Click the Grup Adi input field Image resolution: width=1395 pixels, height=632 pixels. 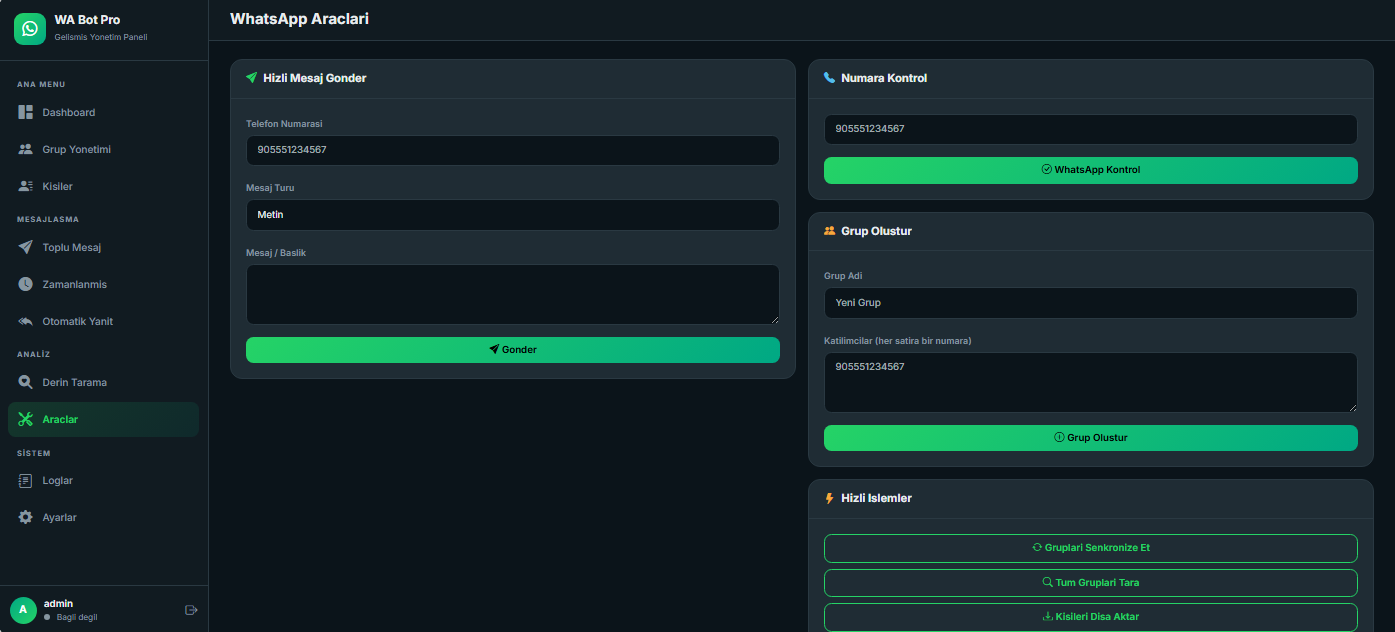[x=1090, y=303]
